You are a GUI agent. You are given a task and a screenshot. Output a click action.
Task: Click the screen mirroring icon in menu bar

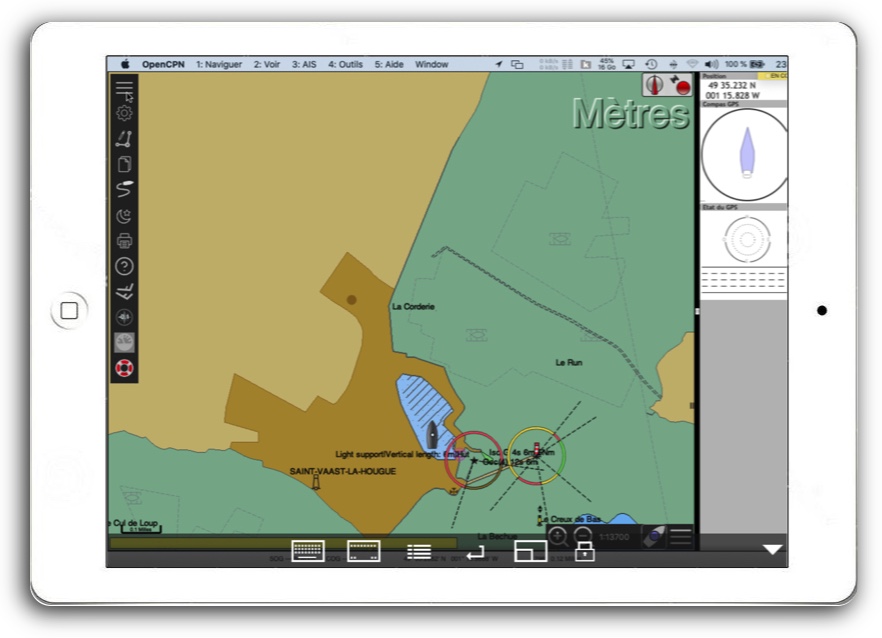517,64
